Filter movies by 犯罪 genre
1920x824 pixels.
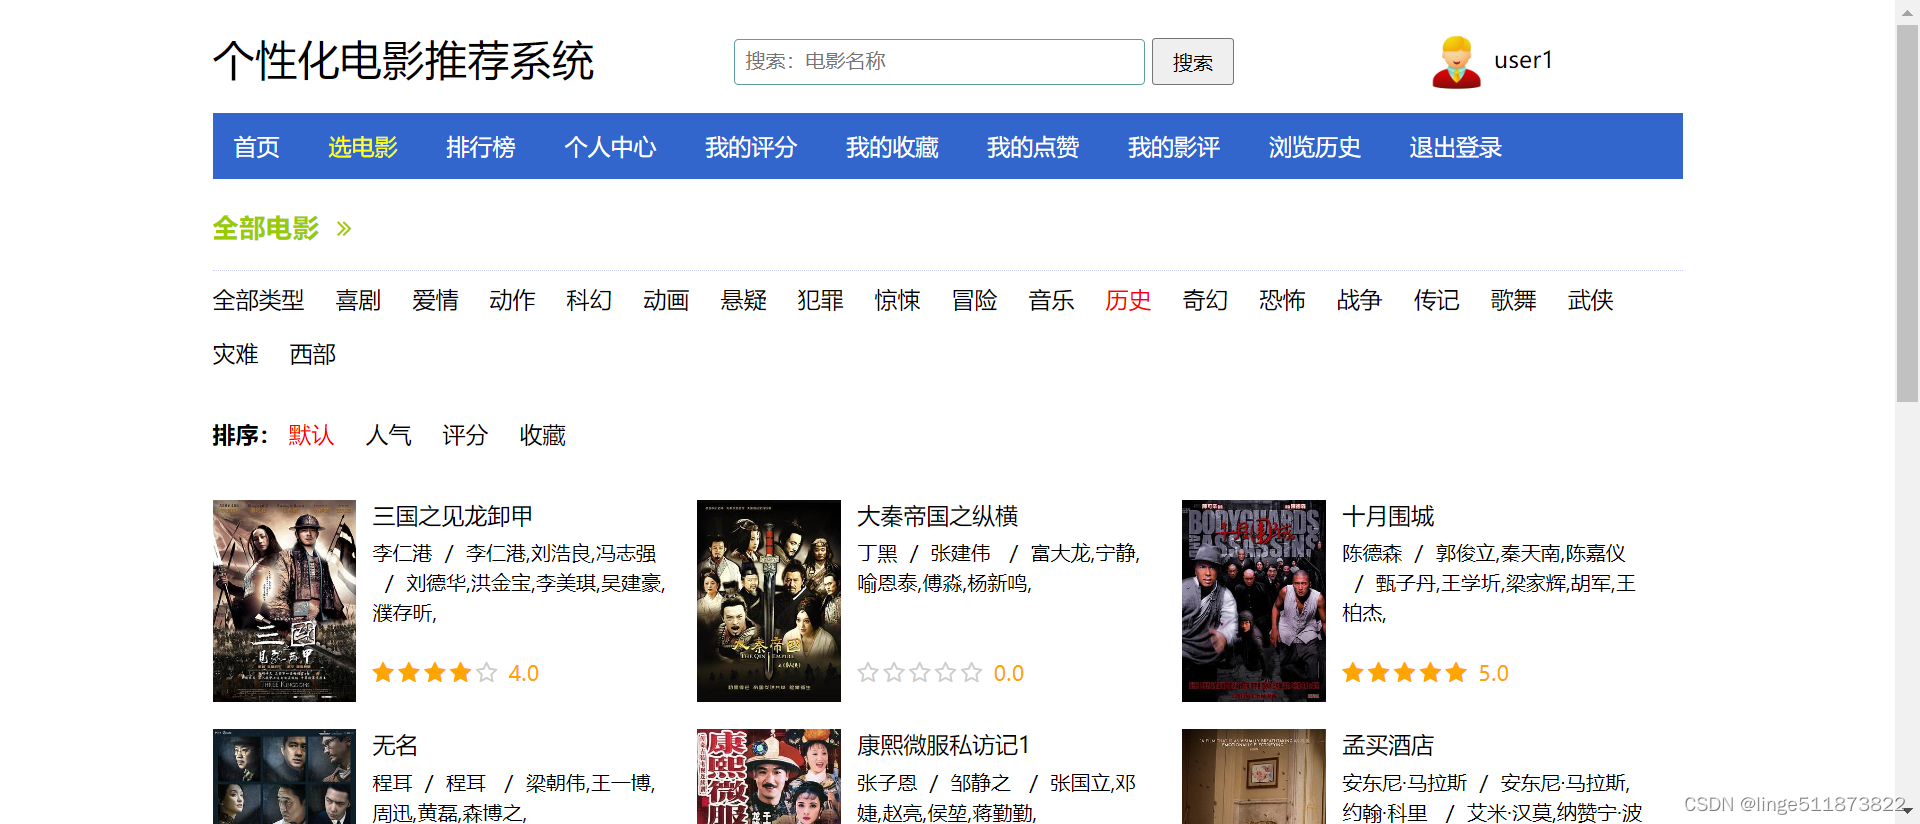[x=821, y=300]
